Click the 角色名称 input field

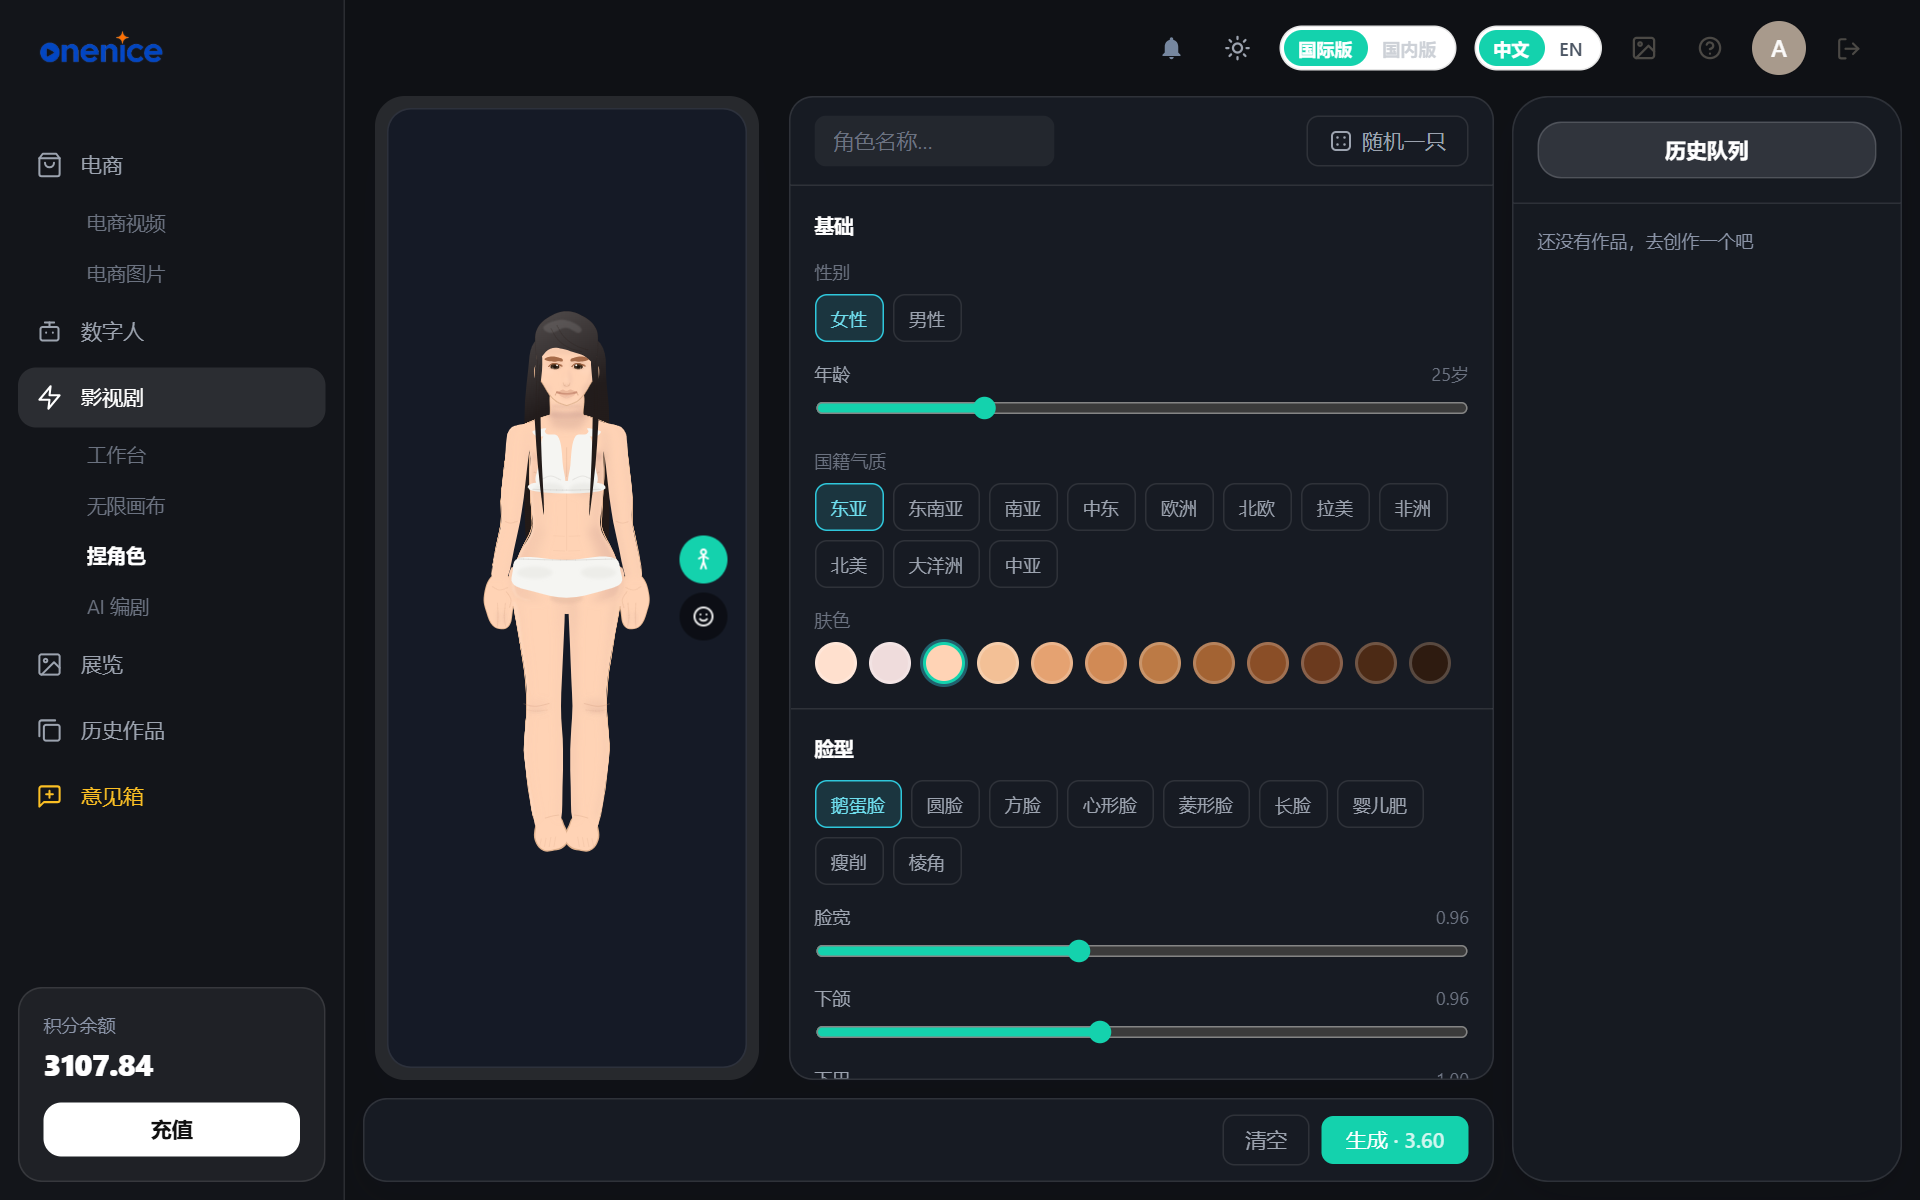click(x=934, y=141)
